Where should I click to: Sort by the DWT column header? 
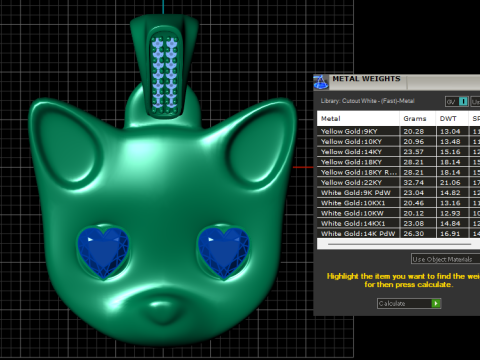[x=452, y=118]
